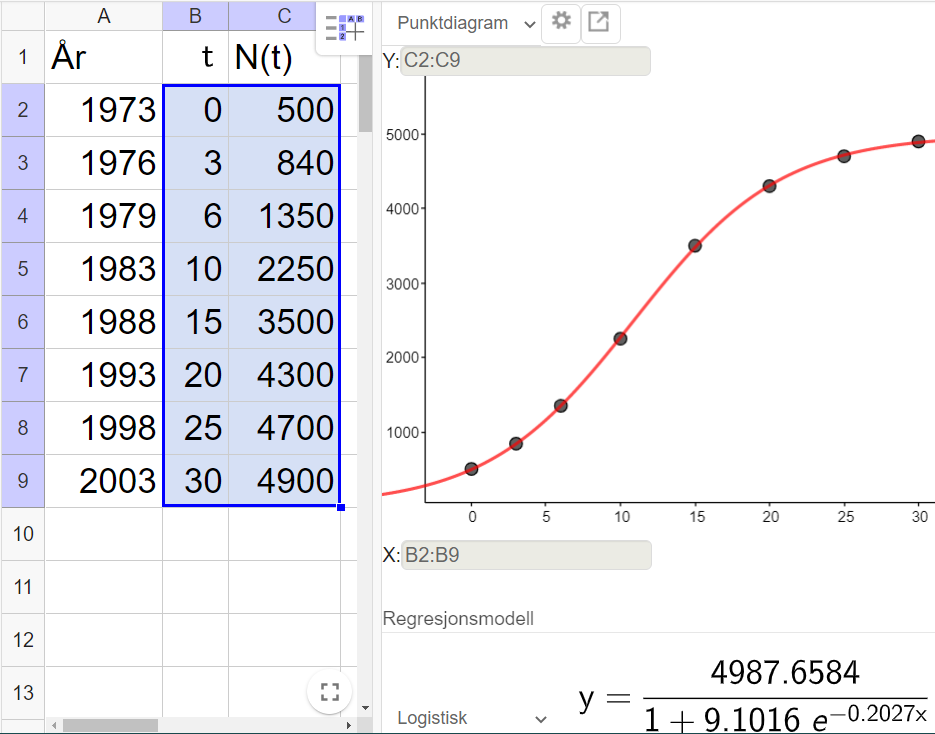The height and width of the screenshot is (734, 935).
Task: Select column A header
Action: [x=103, y=15]
